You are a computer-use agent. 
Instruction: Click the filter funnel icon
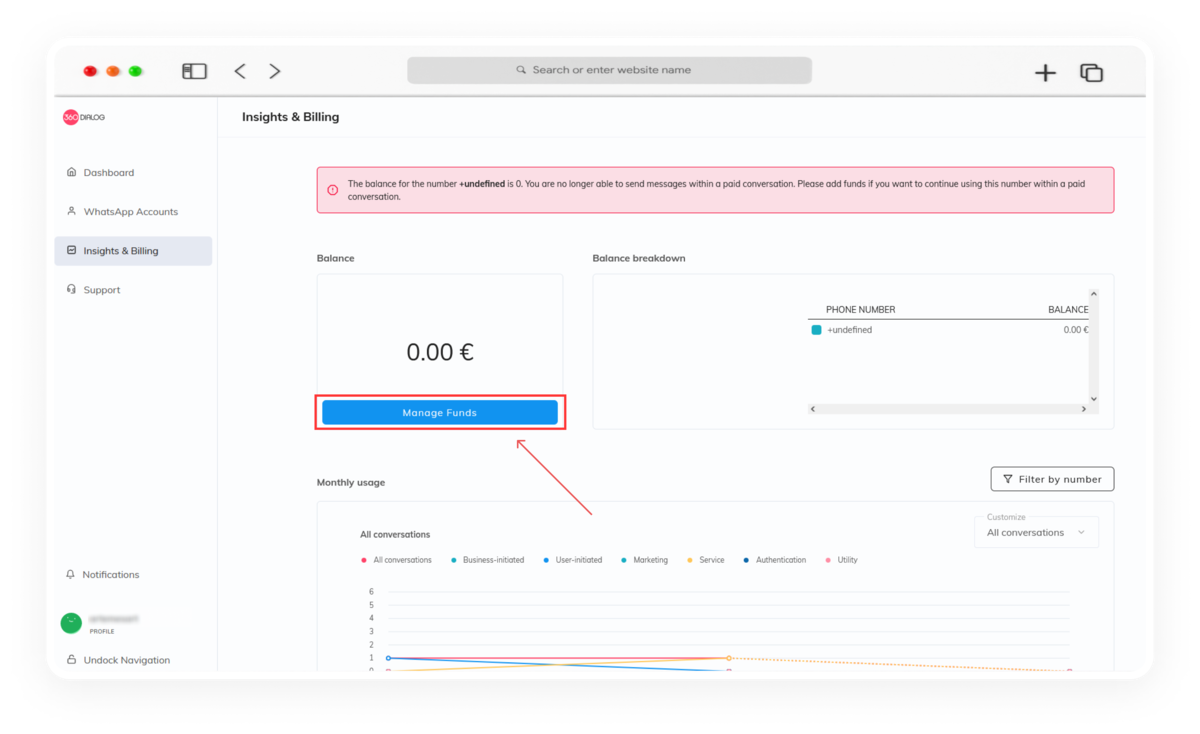point(1007,479)
